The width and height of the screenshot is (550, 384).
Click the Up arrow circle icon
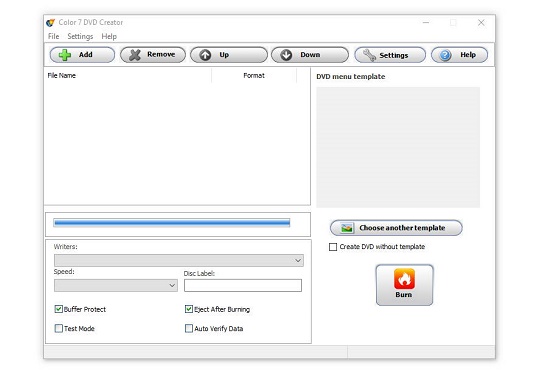(205, 55)
